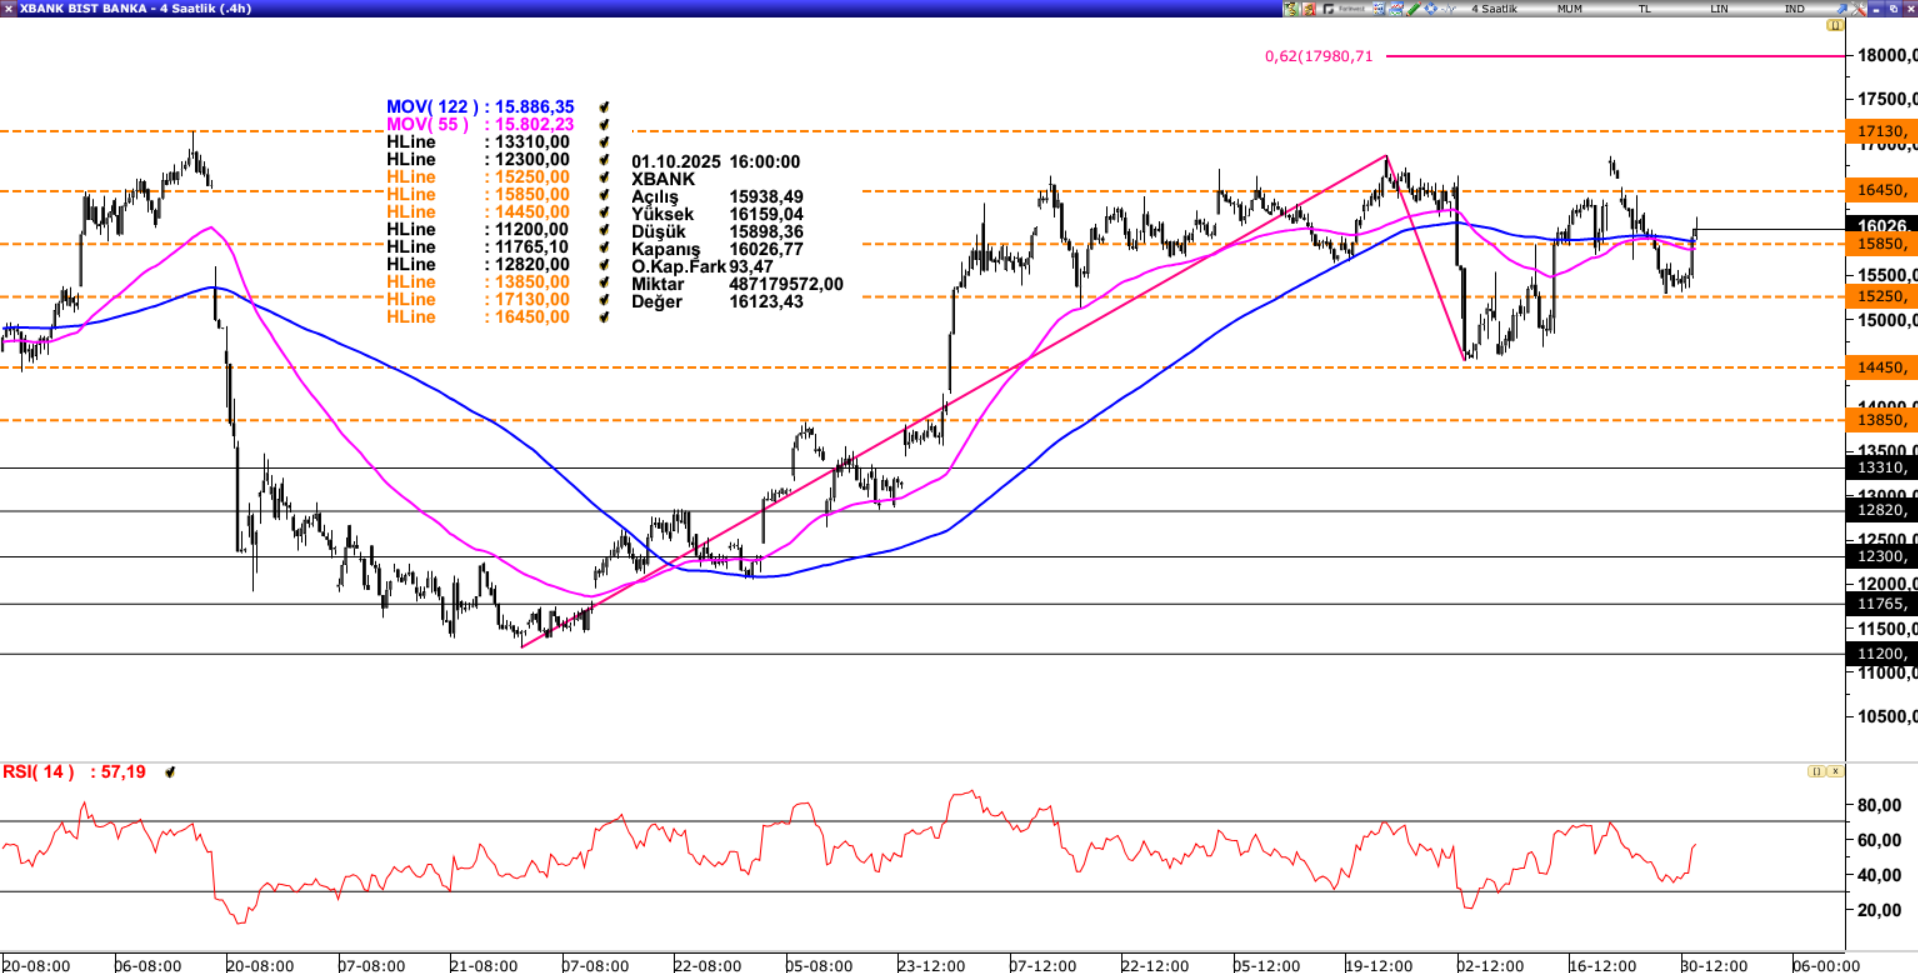This screenshot has height=973, width=1918.
Task: Toggle the MOV(122) indicator checkmark
Action: coord(604,107)
